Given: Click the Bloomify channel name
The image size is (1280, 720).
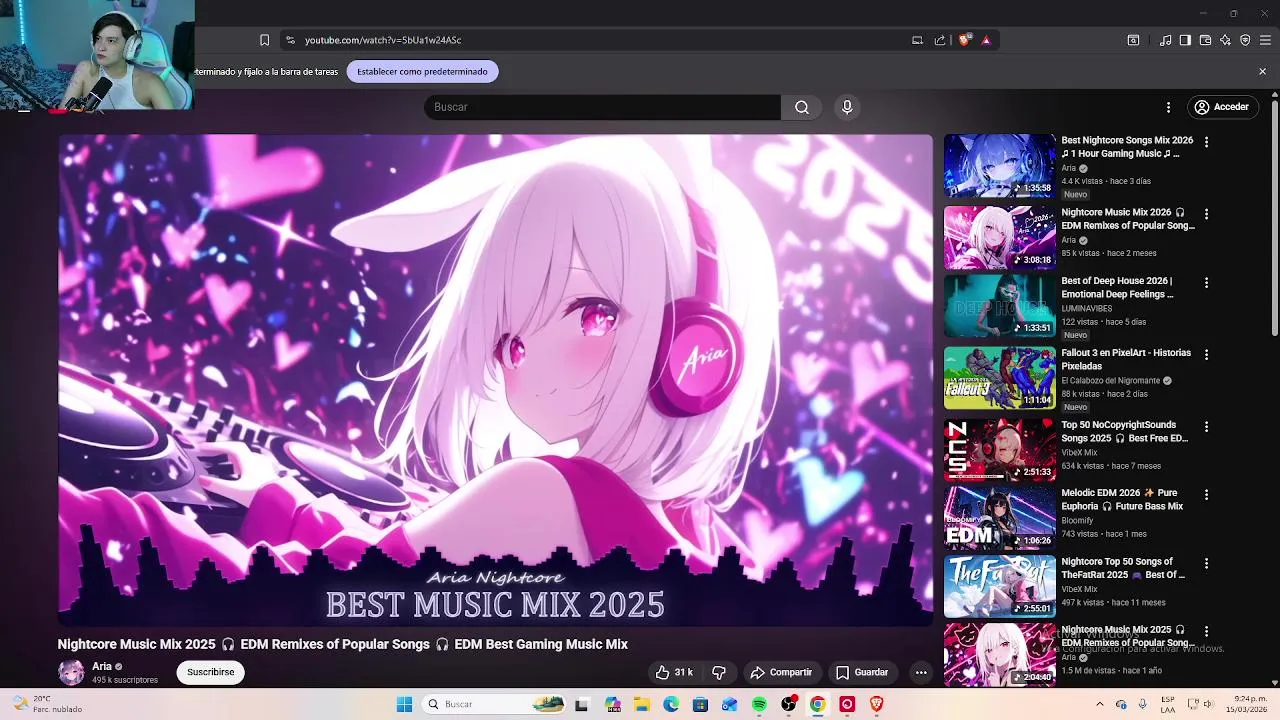Looking at the screenshot, I should tap(1077, 521).
